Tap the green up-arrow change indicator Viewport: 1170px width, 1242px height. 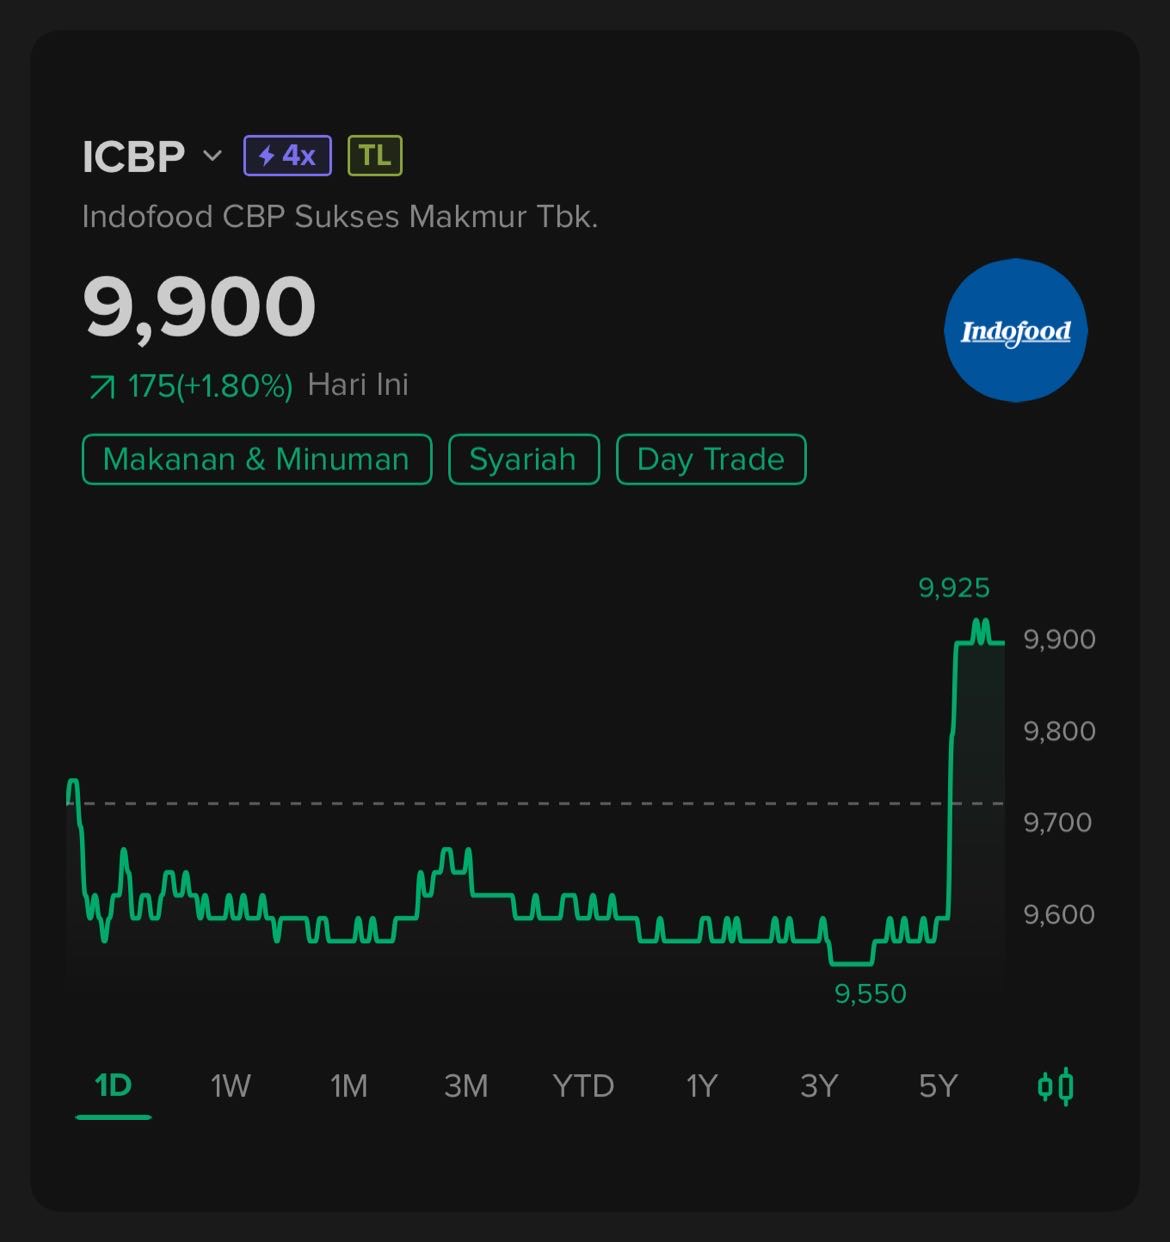pos(102,387)
